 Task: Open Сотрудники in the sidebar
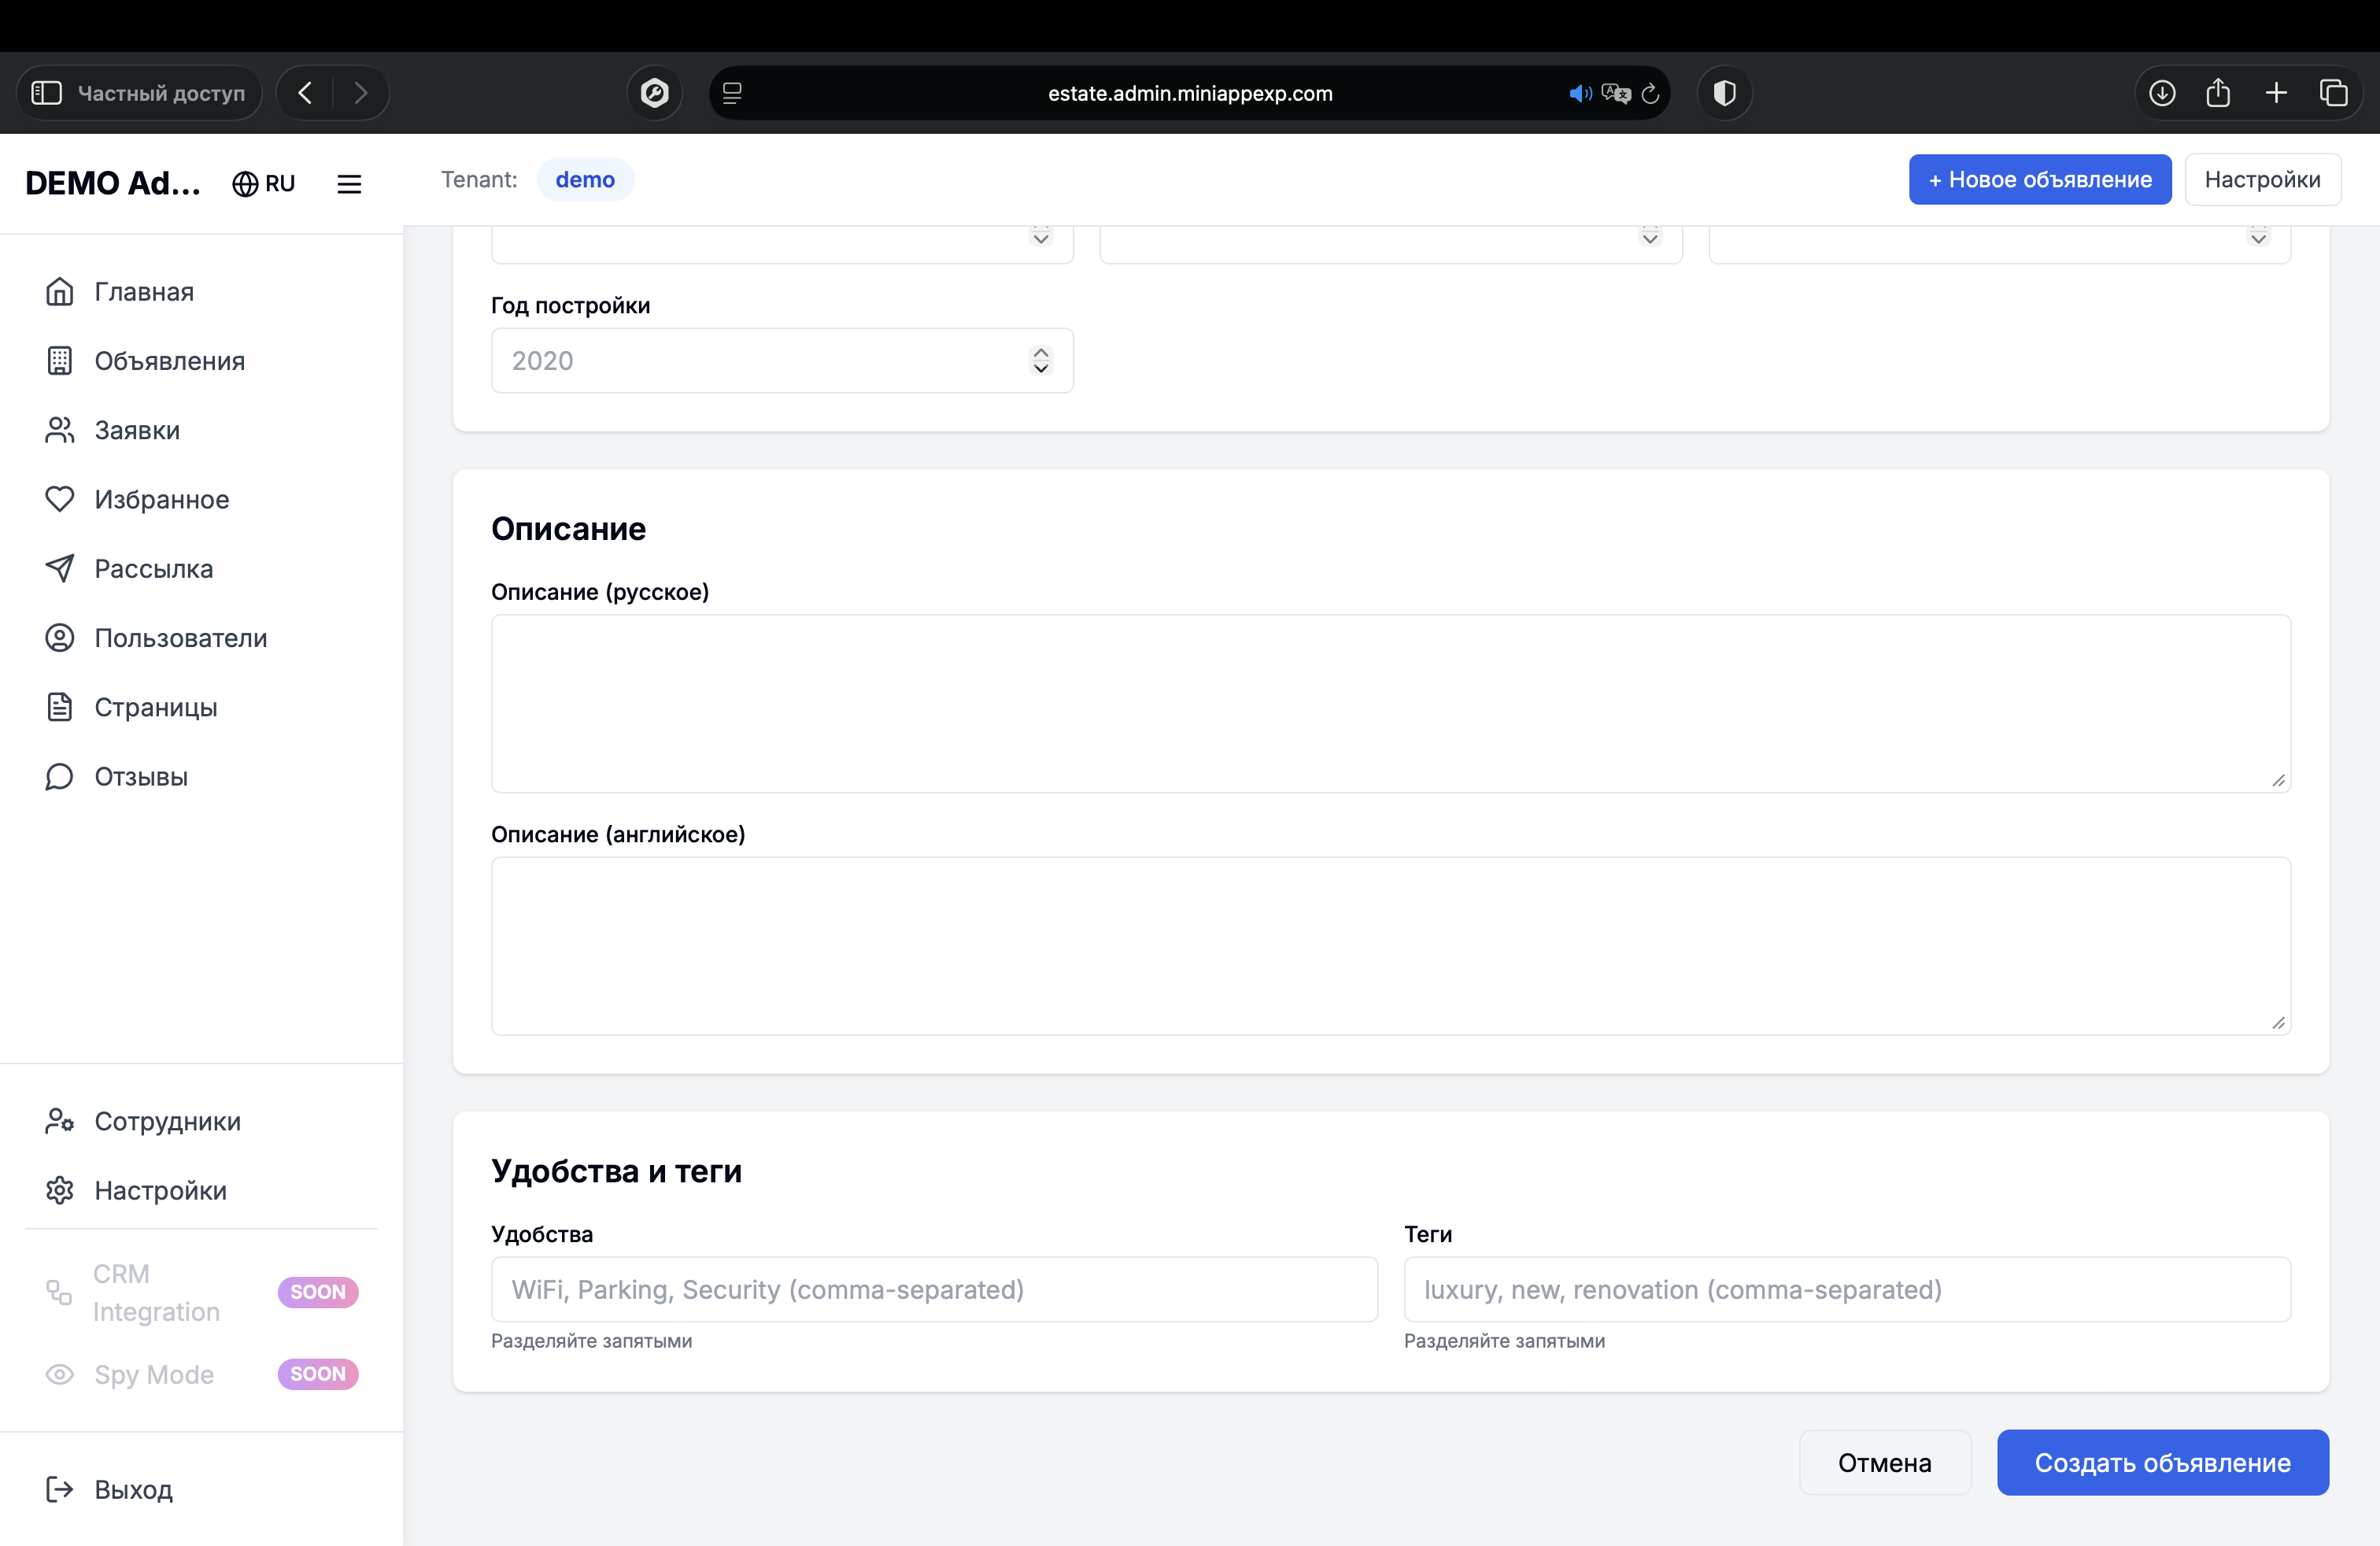(x=167, y=1121)
